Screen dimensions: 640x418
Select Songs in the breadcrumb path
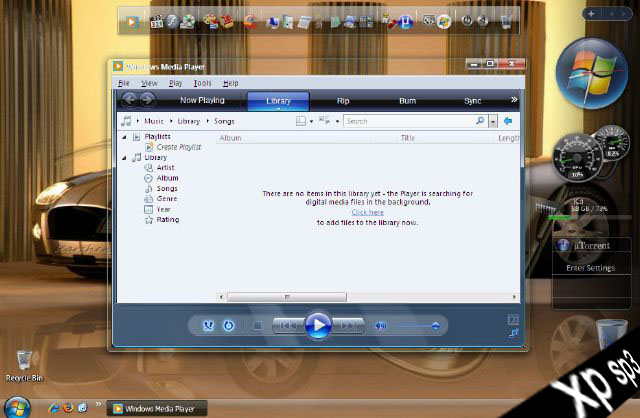pos(224,121)
